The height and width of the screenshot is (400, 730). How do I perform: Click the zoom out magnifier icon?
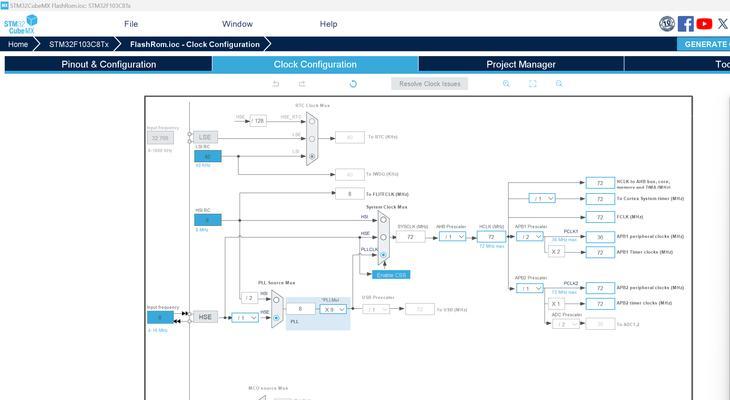click(559, 84)
